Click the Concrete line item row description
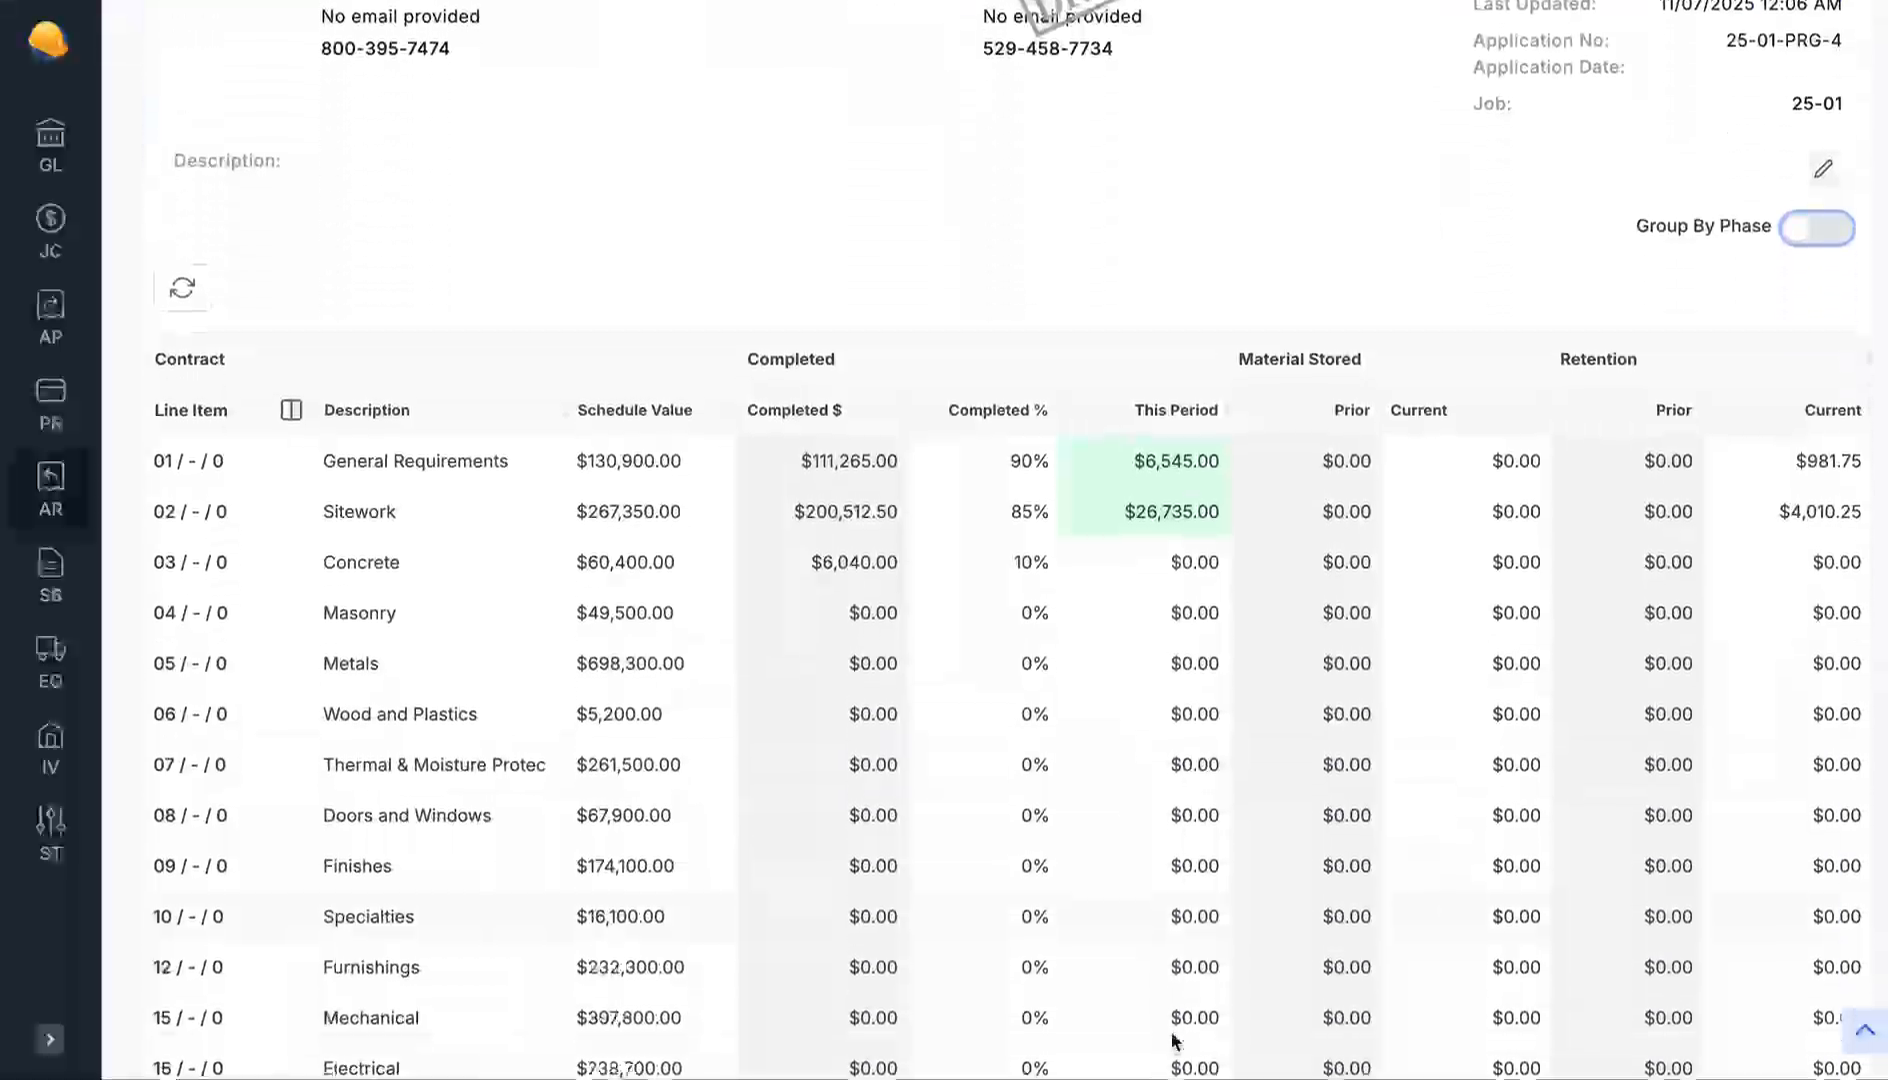Image resolution: width=1888 pixels, height=1080 pixels. coord(361,563)
